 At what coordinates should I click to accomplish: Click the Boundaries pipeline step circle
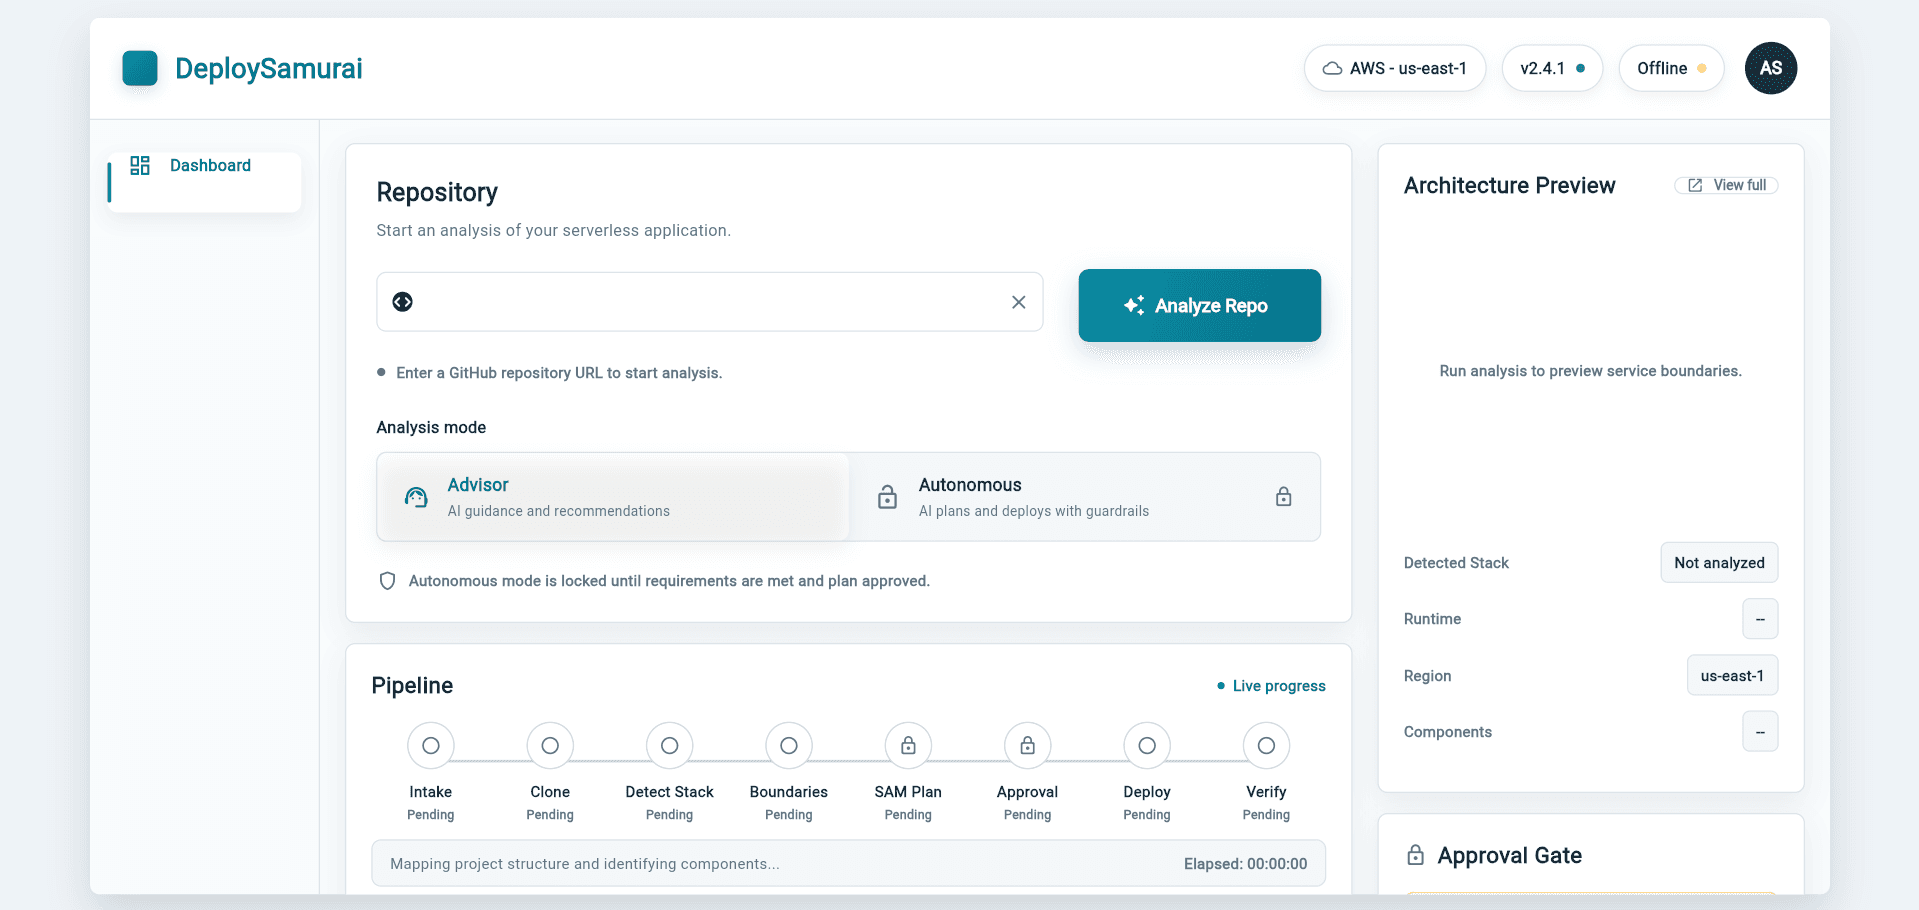pos(789,746)
